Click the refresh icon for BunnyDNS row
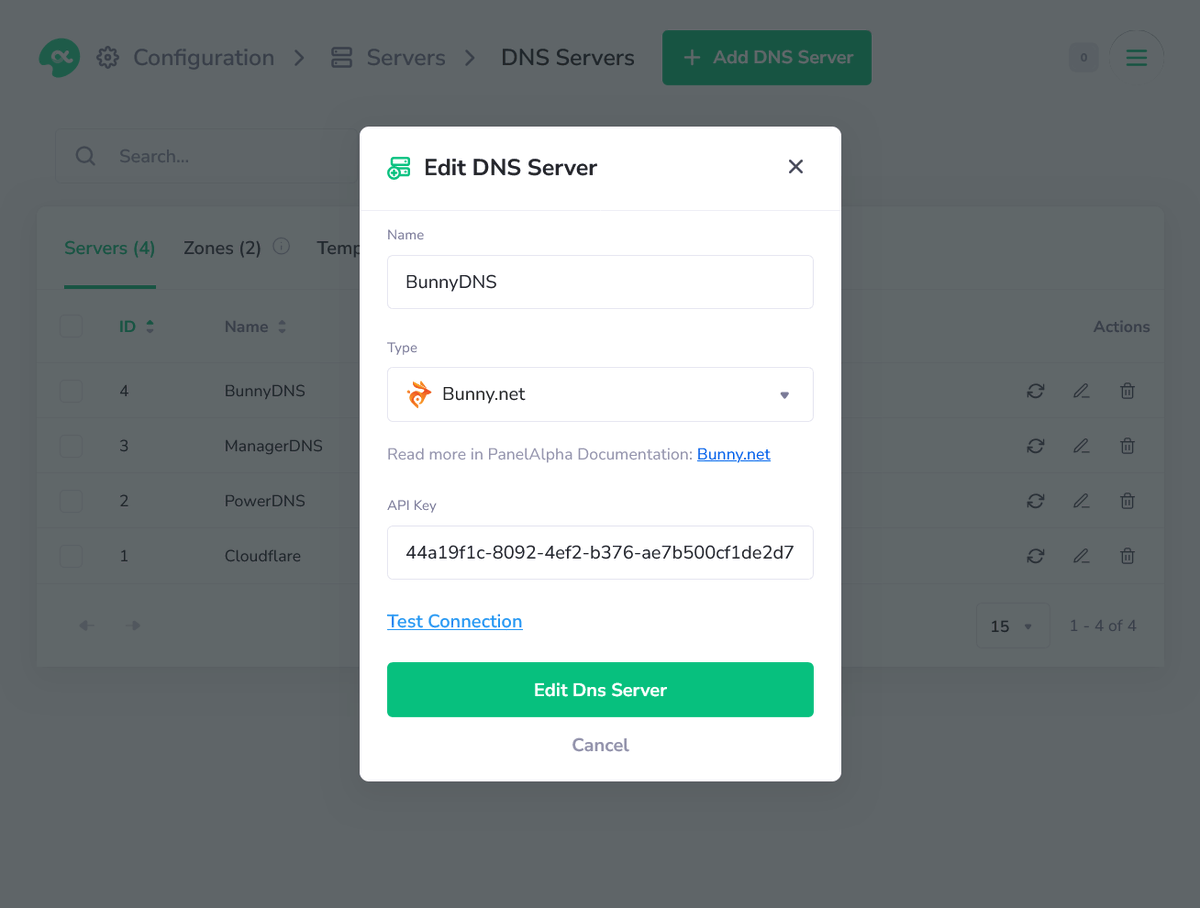Image resolution: width=1200 pixels, height=908 pixels. (x=1035, y=391)
